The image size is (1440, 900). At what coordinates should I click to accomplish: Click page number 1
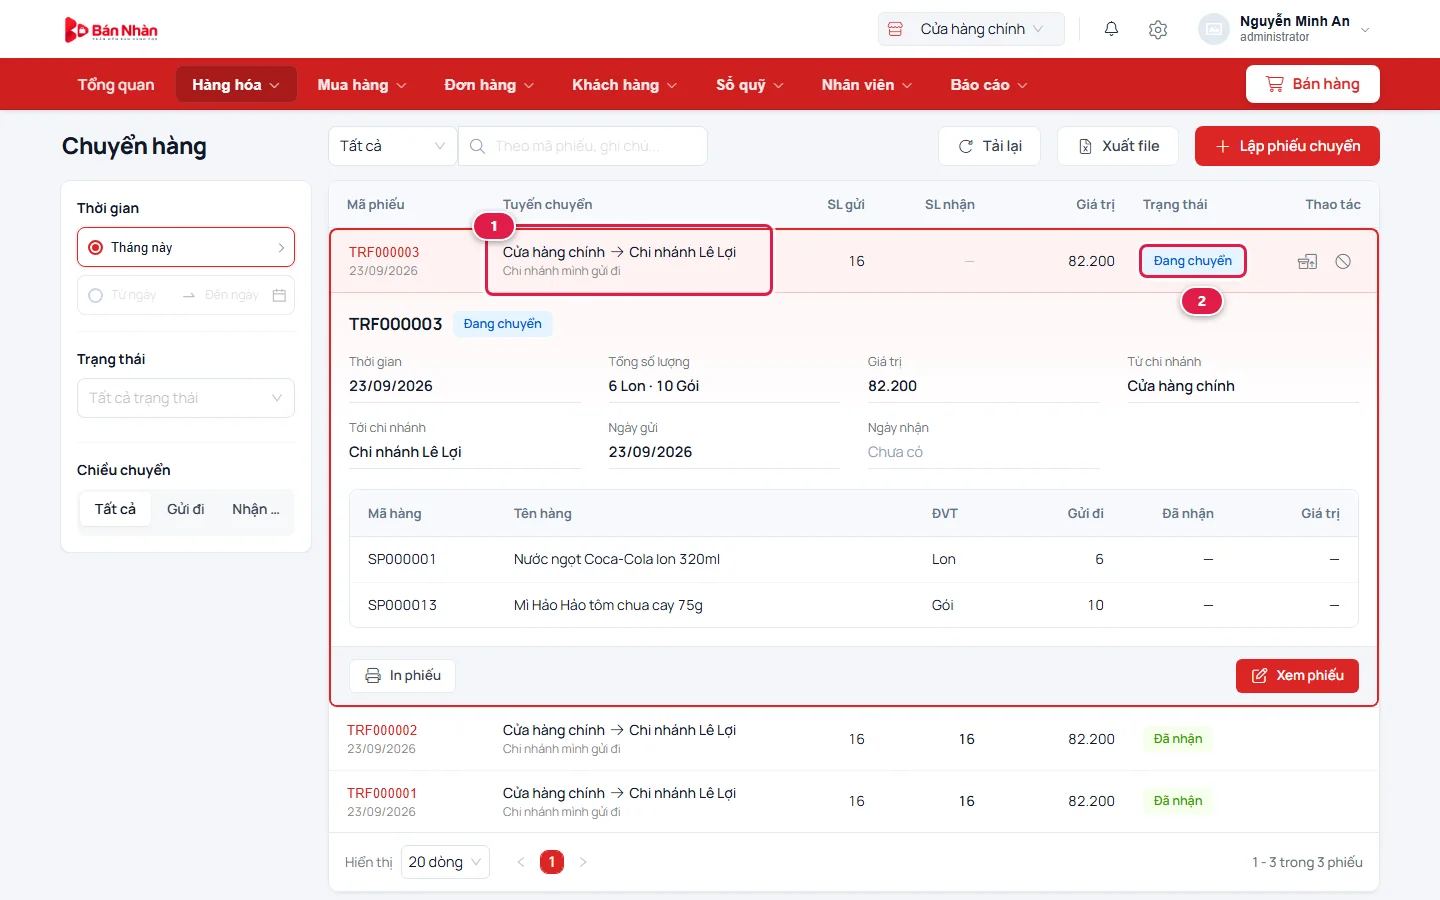point(552,862)
